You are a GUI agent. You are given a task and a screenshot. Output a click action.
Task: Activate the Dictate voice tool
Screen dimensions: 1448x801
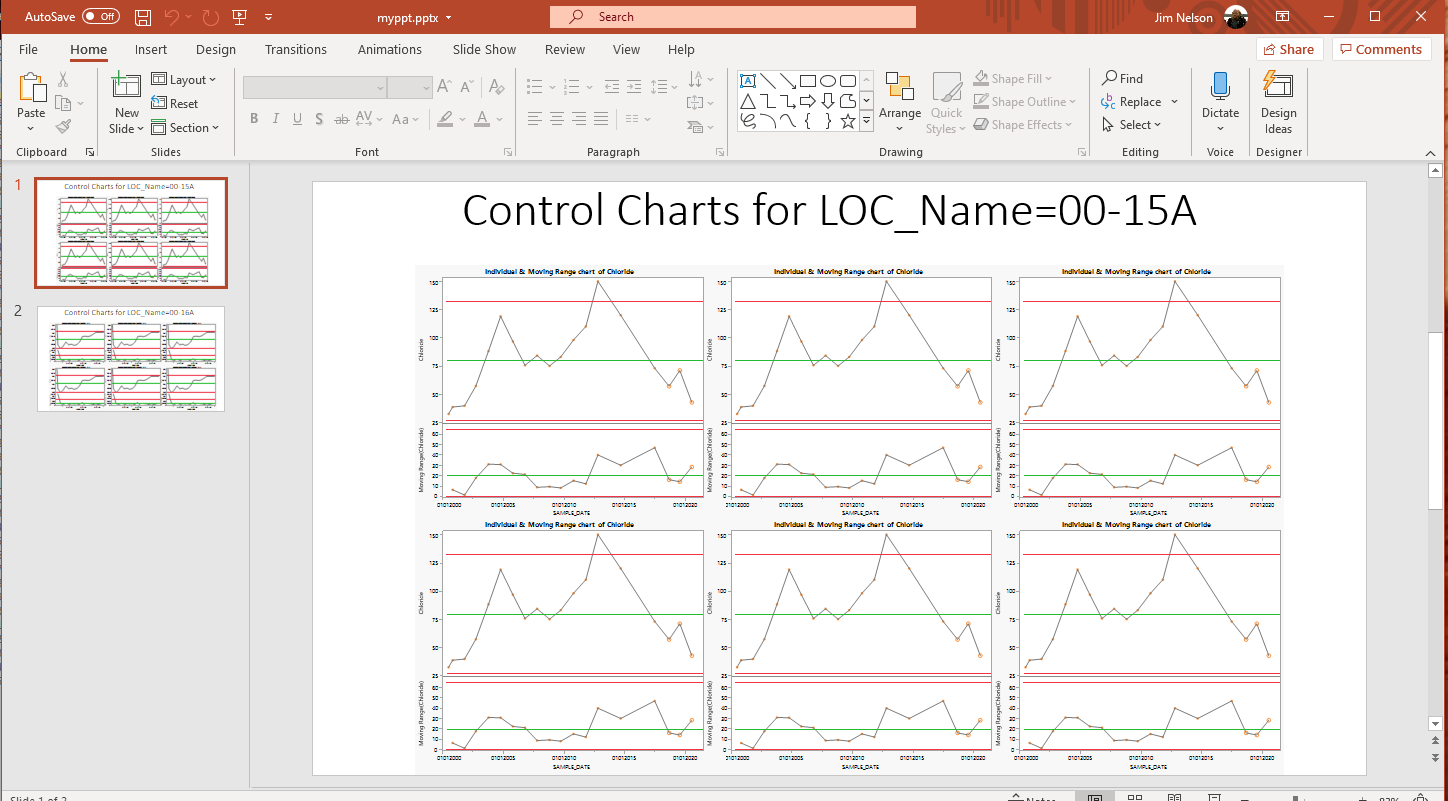click(x=1220, y=100)
